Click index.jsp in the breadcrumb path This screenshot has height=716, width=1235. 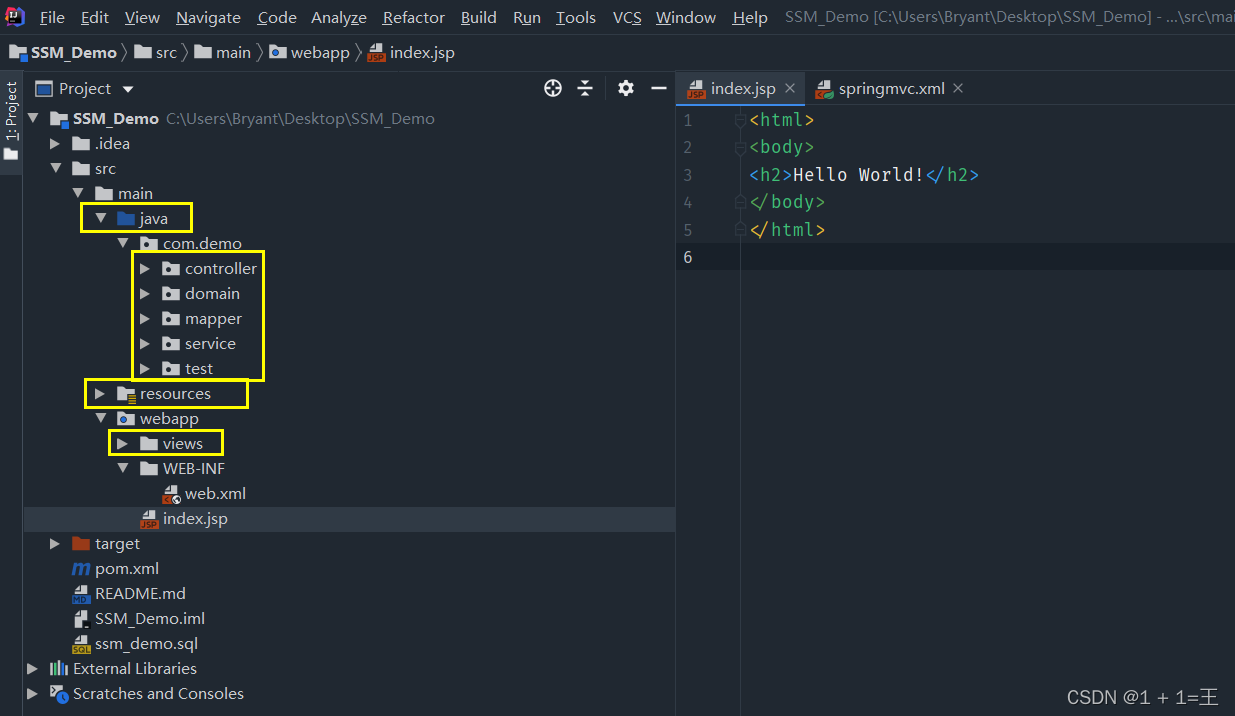(x=411, y=53)
